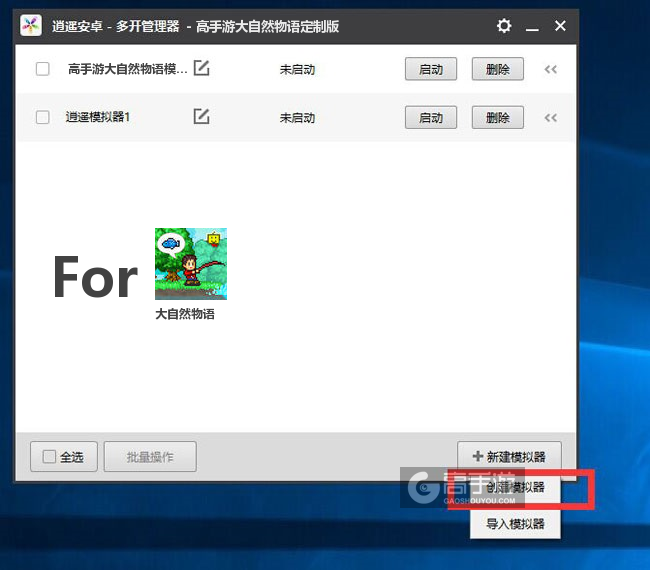
Task: Click the 批量操作 batch operations button
Action: pos(150,457)
